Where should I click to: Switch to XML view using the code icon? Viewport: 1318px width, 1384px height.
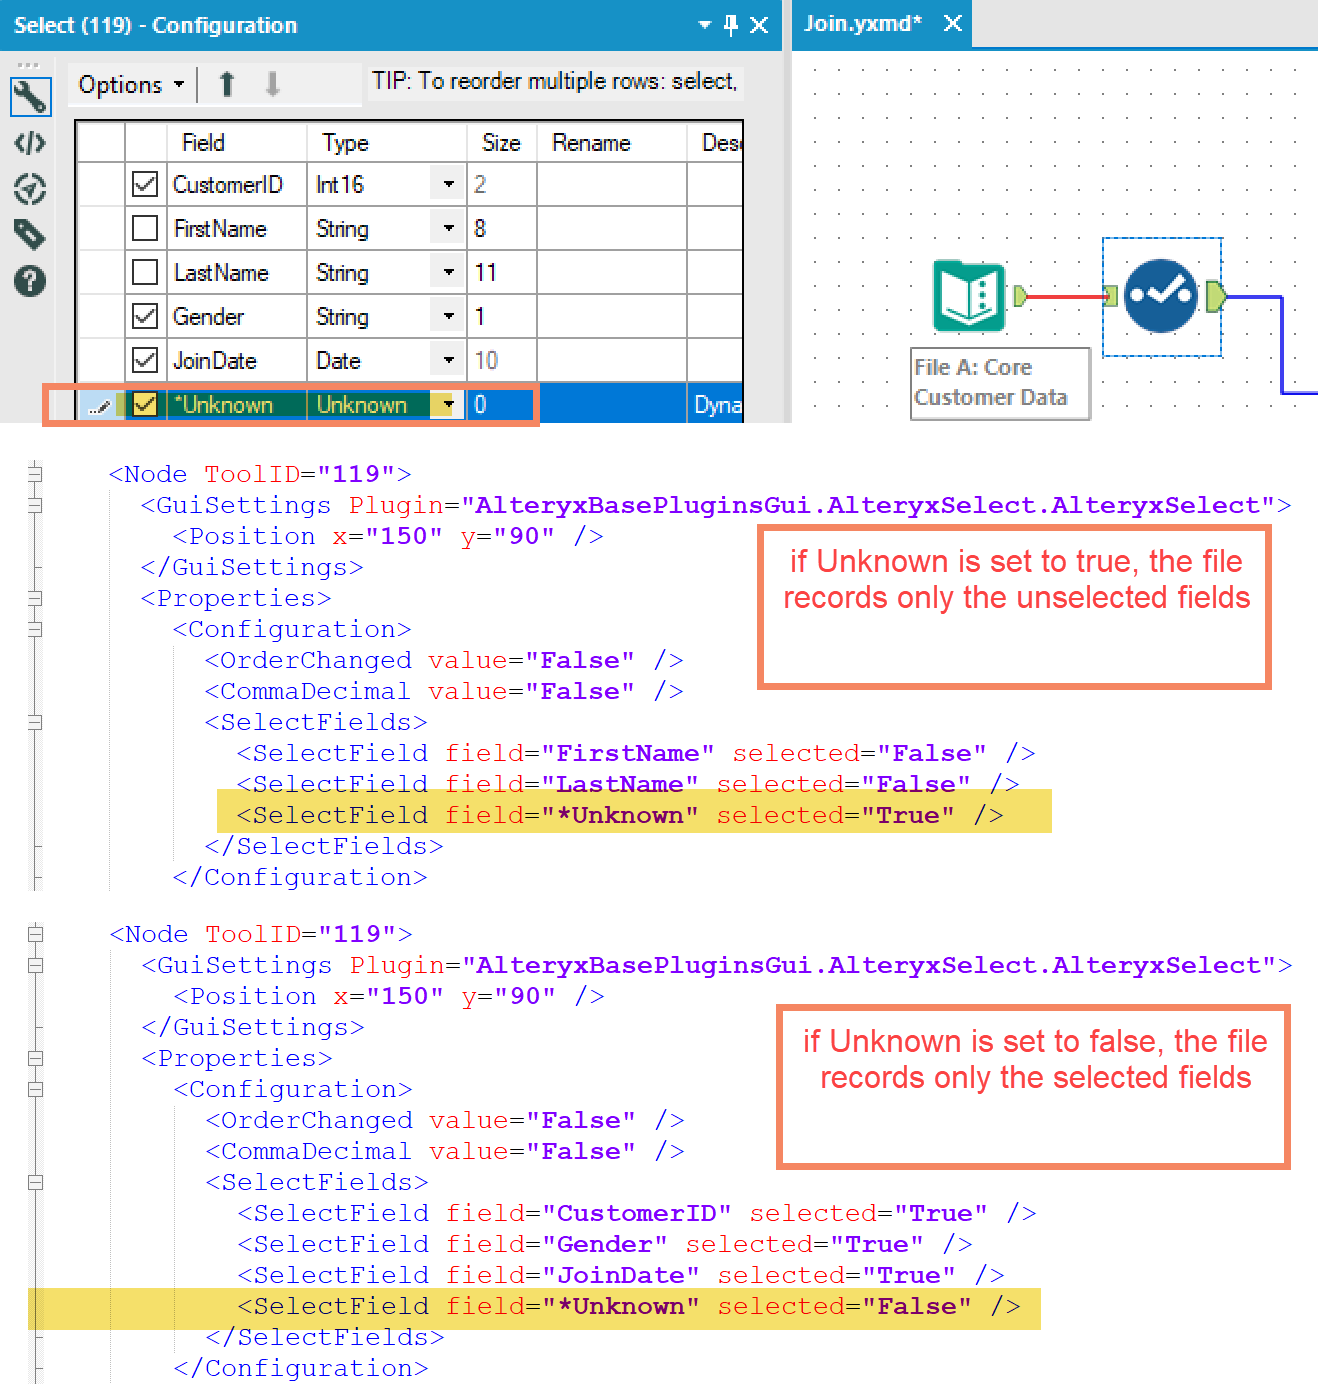pos(29,143)
